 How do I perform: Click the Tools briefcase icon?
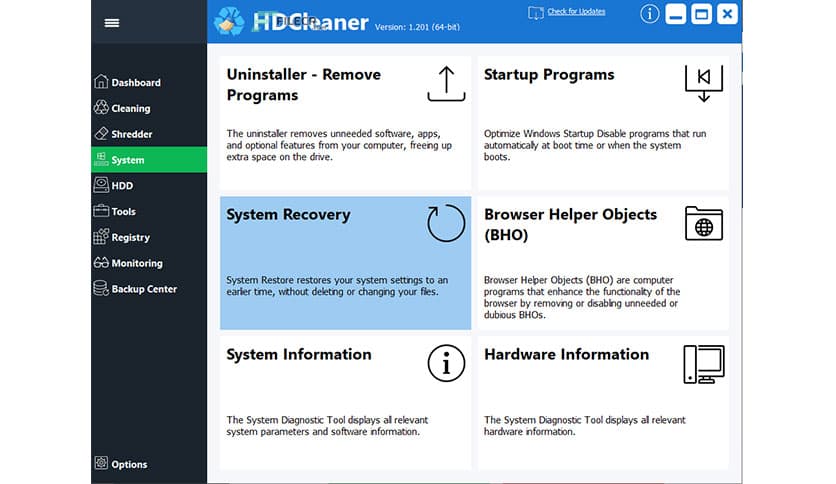click(x=101, y=211)
